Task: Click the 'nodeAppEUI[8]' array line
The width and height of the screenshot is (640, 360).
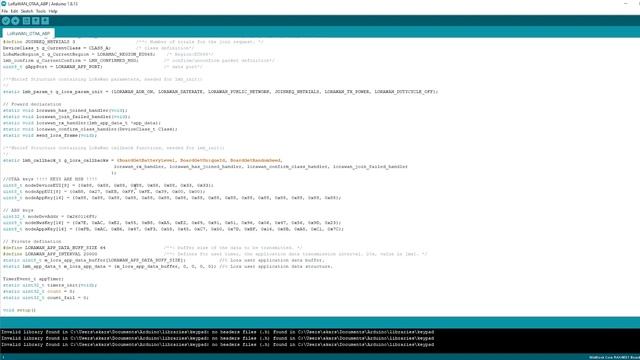Action: tap(104, 191)
